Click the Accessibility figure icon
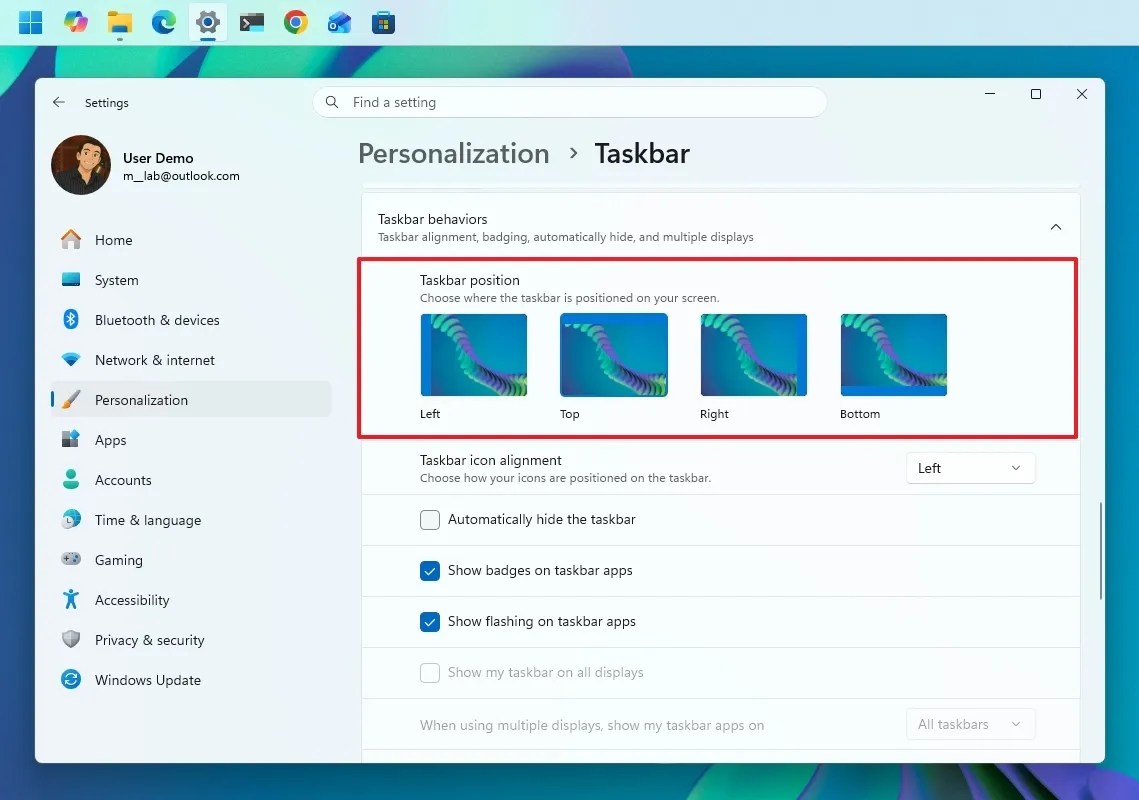This screenshot has height=800, width=1139. 70,599
